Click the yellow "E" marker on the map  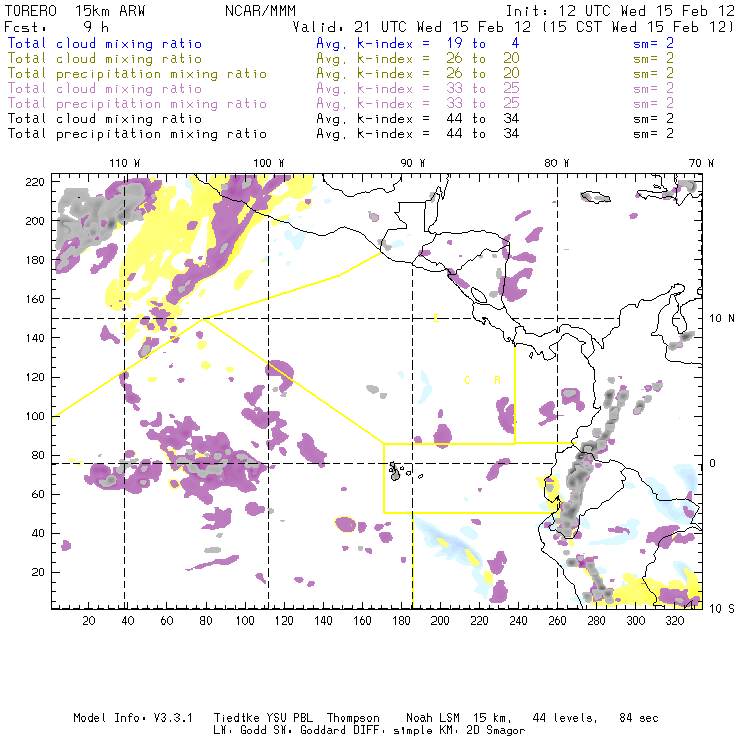(436, 318)
